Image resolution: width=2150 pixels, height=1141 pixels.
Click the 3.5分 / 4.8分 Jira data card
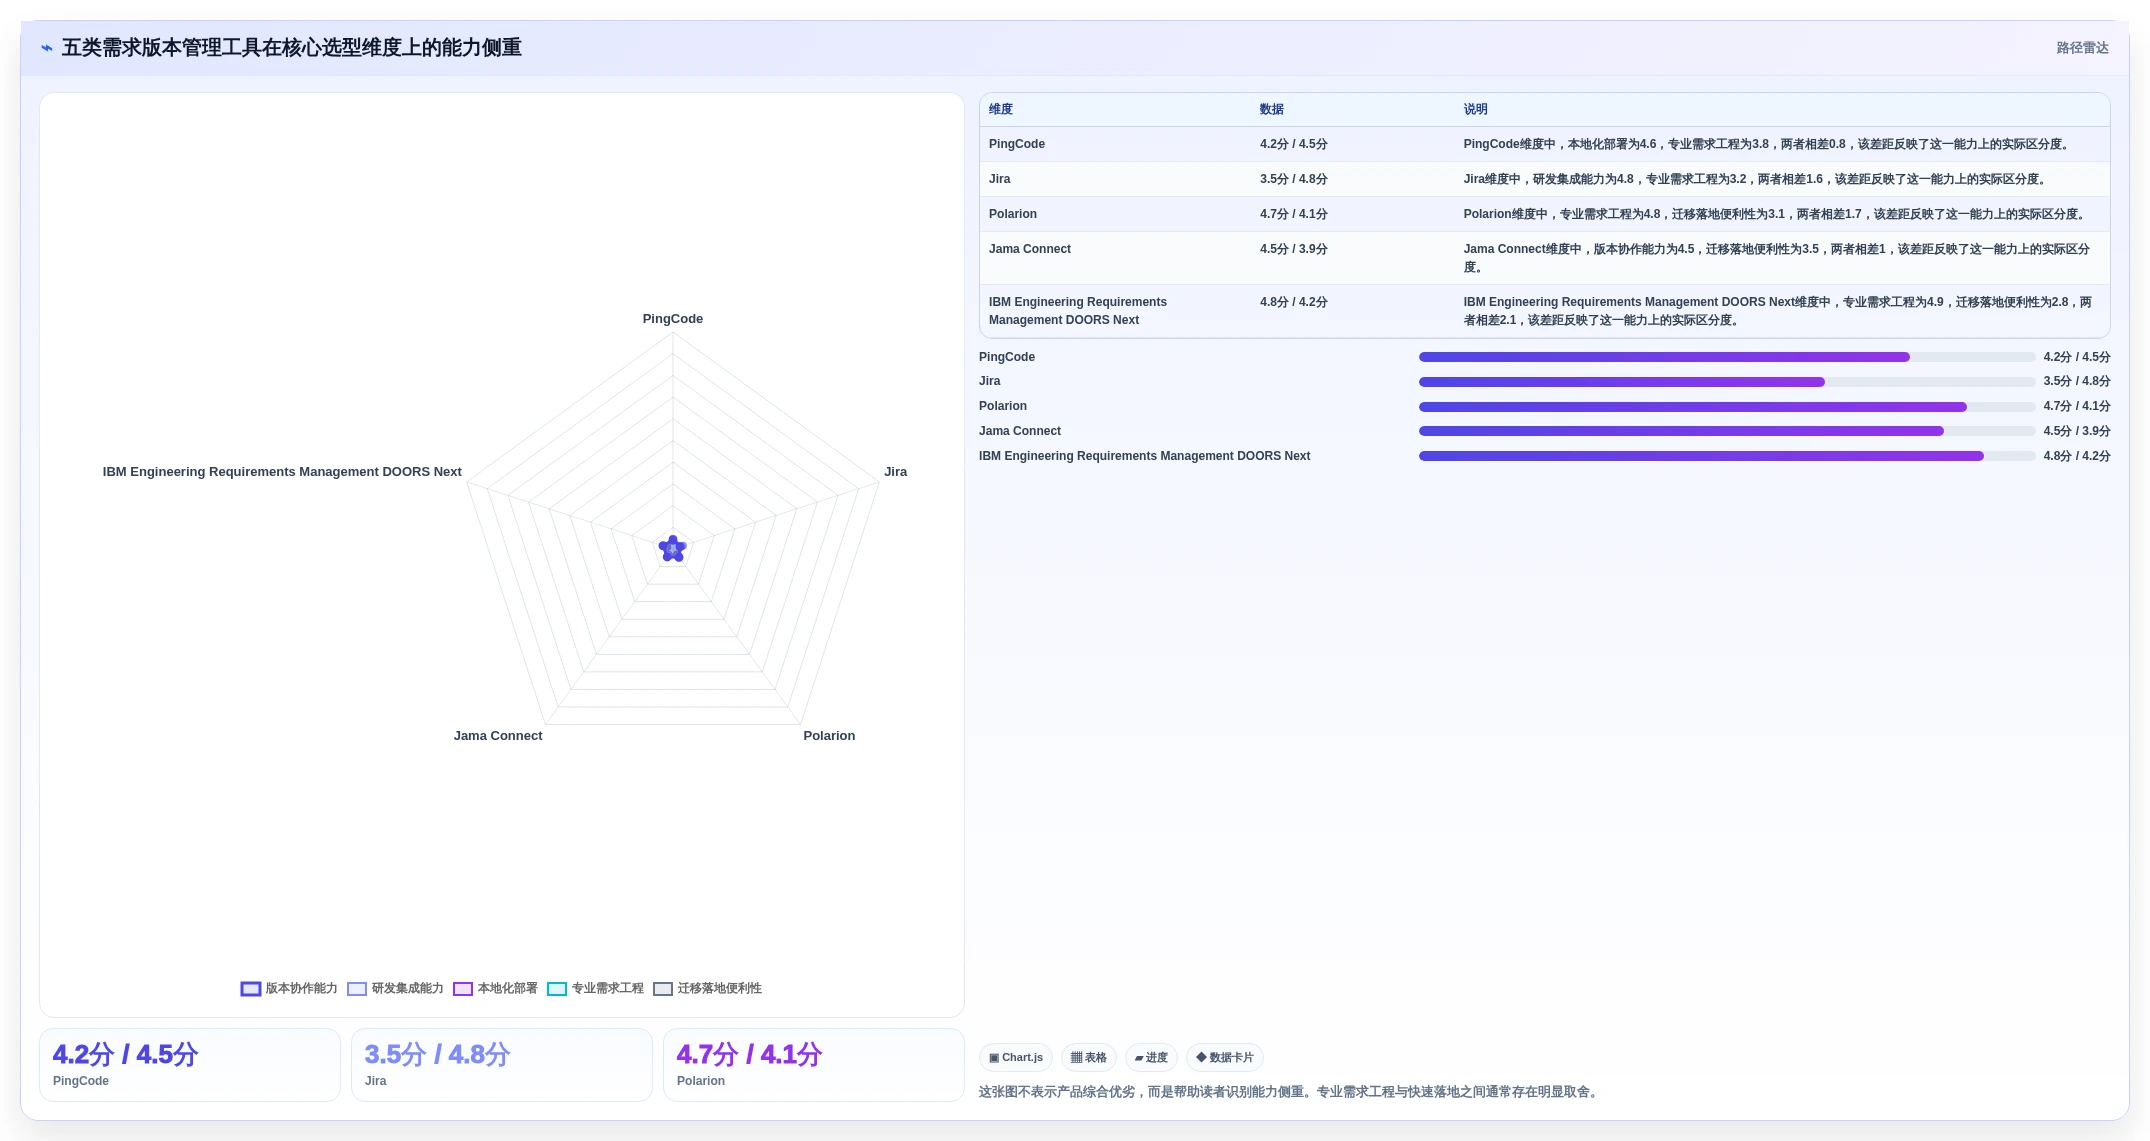502,1065
